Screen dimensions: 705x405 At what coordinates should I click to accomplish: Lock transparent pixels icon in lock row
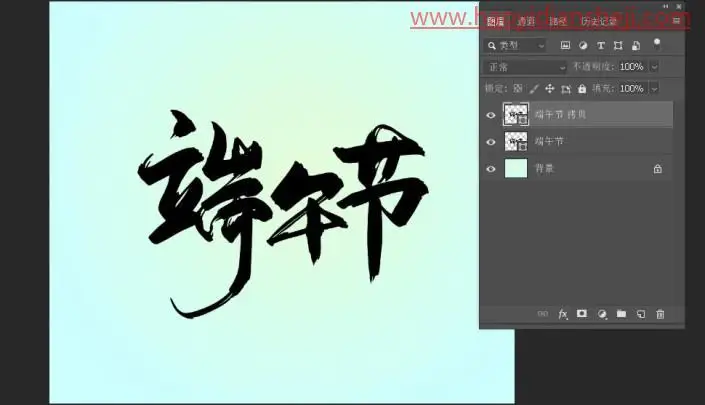point(518,89)
